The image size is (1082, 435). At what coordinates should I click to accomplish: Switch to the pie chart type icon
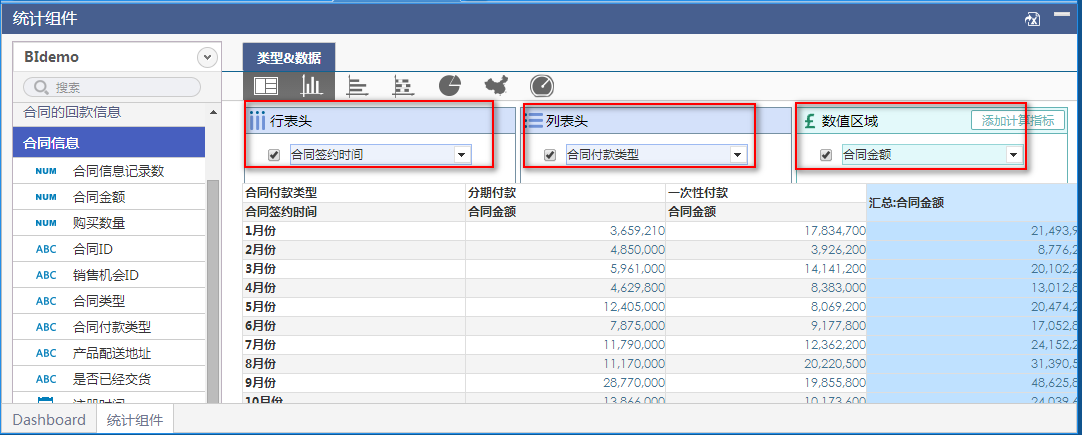point(449,86)
